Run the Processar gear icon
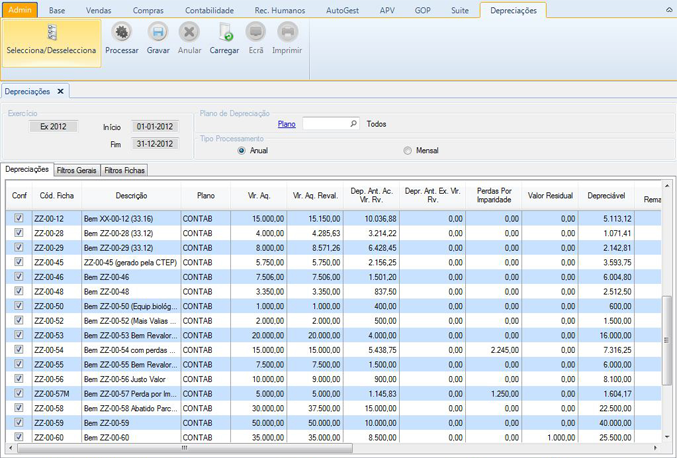677x458 pixels. (x=121, y=33)
